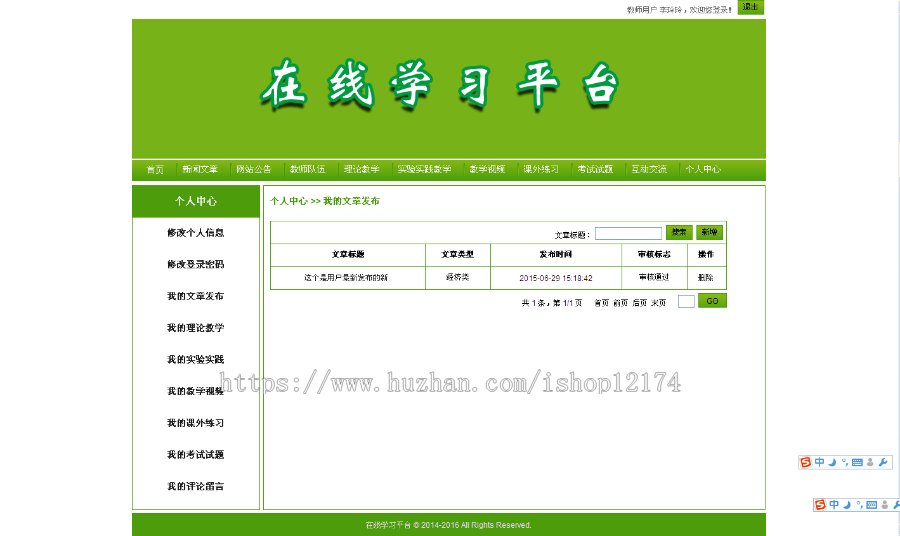Select 我的评论留言 in the sidebar
Screen dimensions: 900x536
196,486
